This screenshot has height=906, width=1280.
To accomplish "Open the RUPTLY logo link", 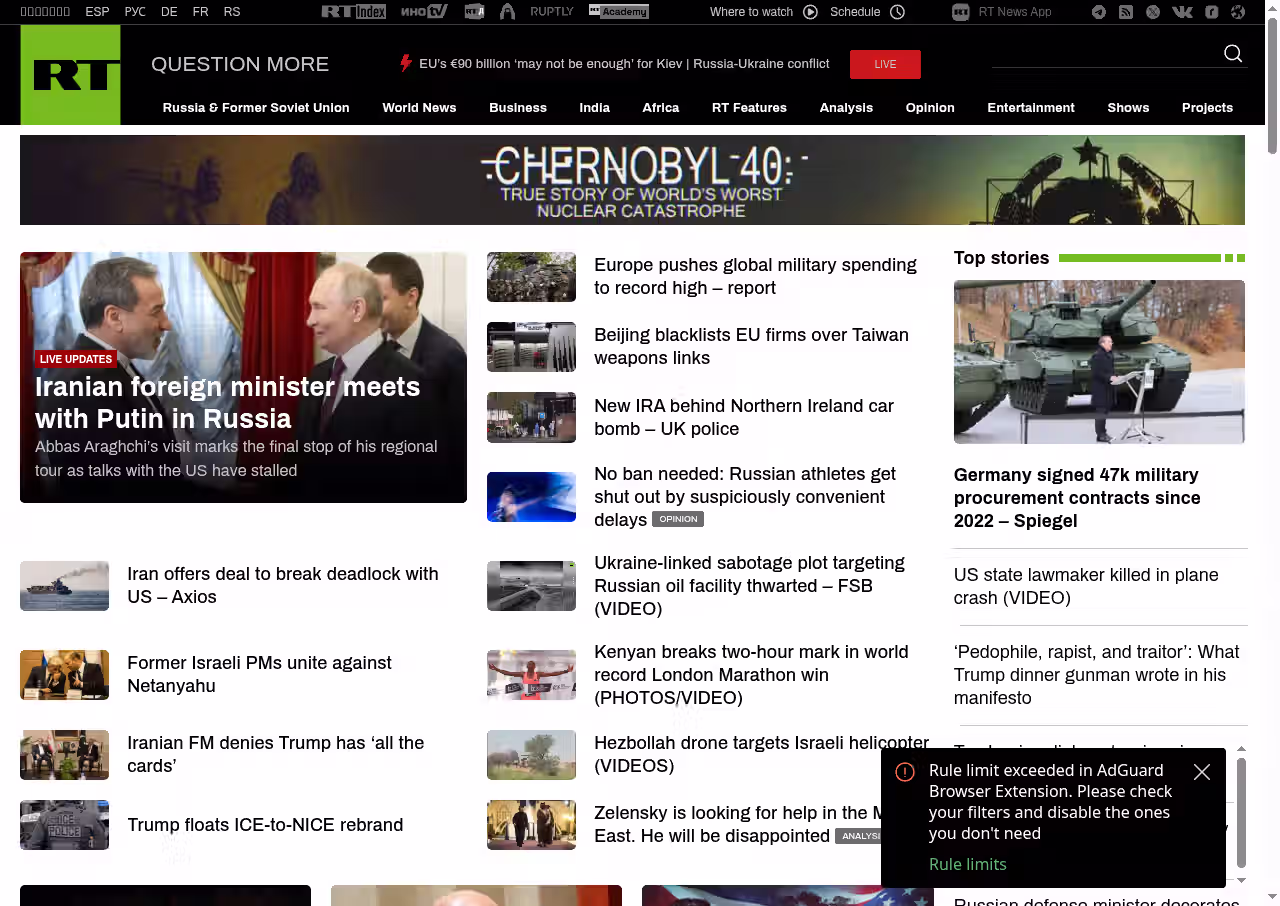I will [552, 12].
